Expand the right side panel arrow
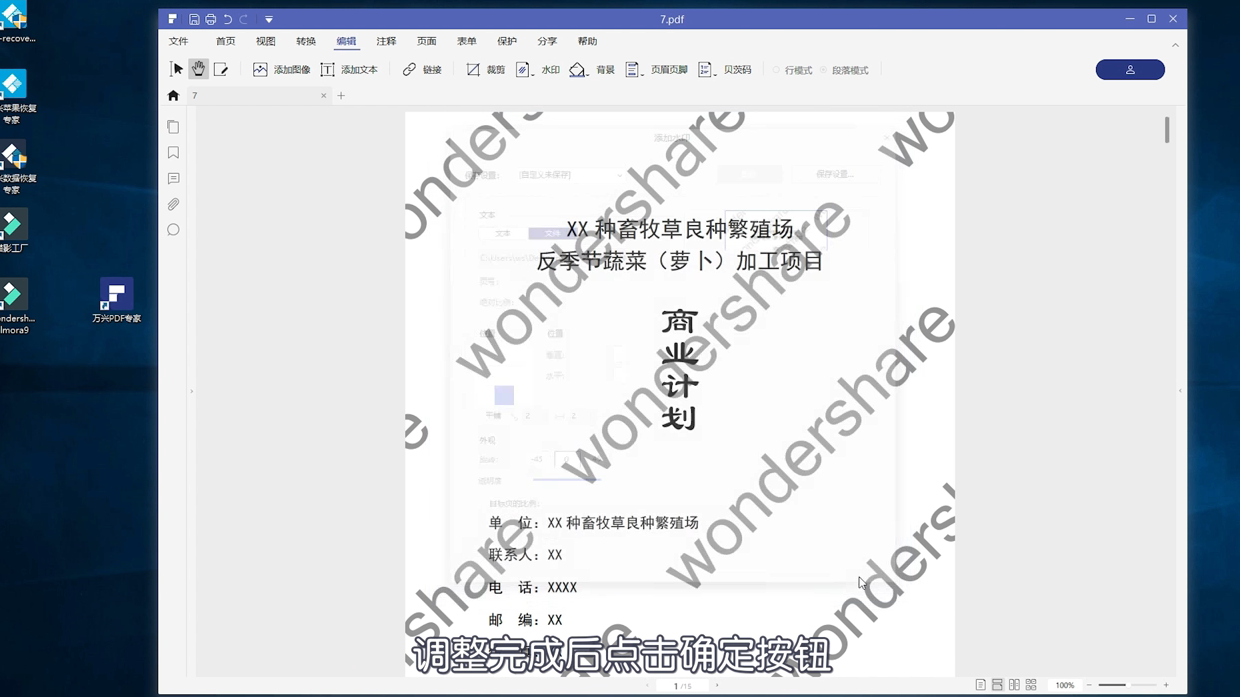 click(x=1180, y=391)
